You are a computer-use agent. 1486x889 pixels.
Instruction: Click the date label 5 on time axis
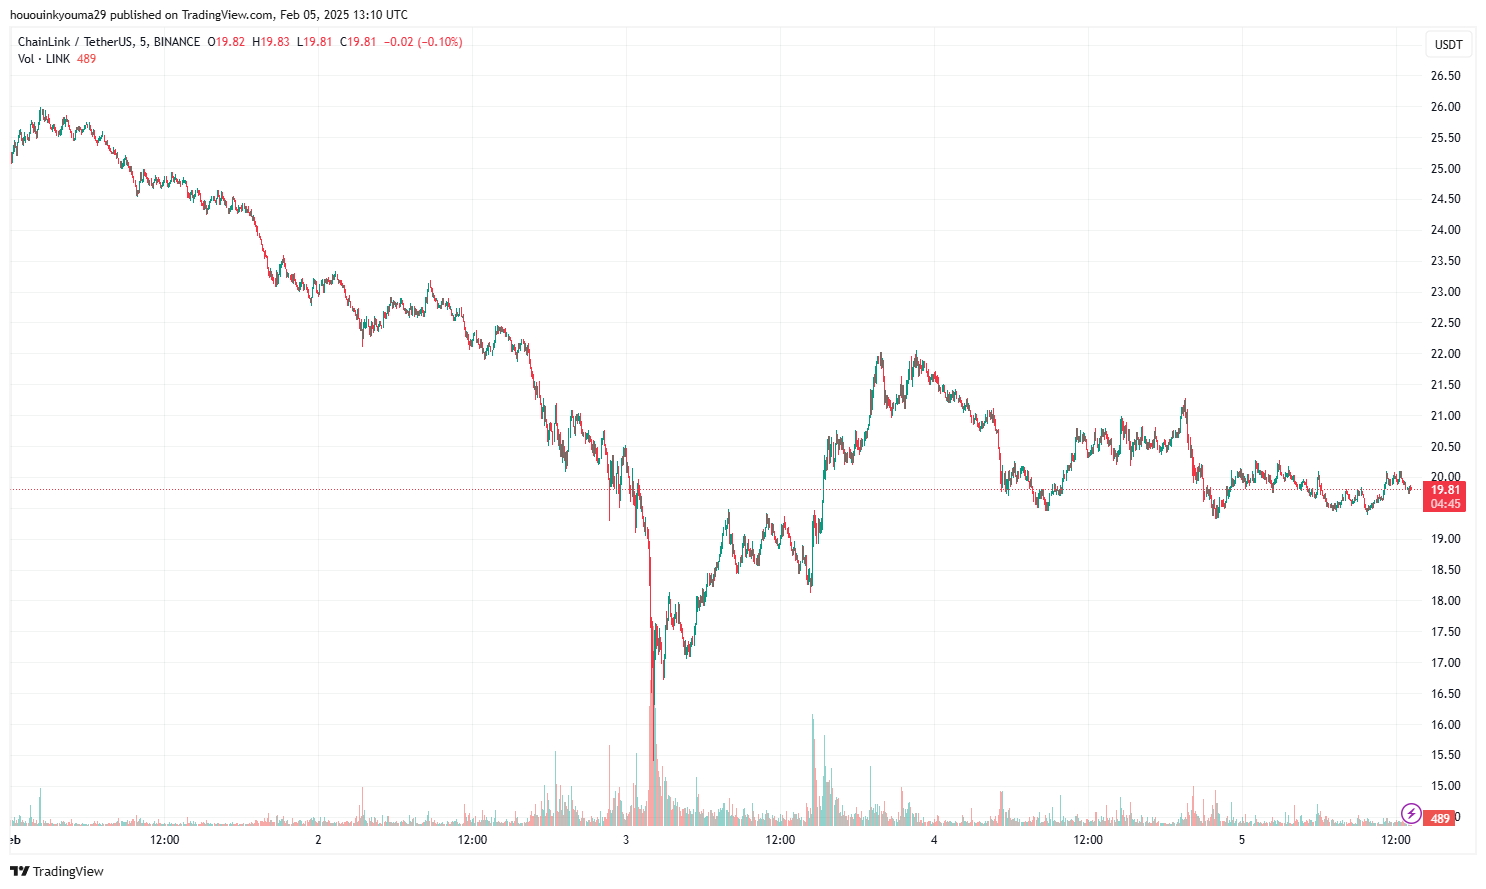[1242, 840]
